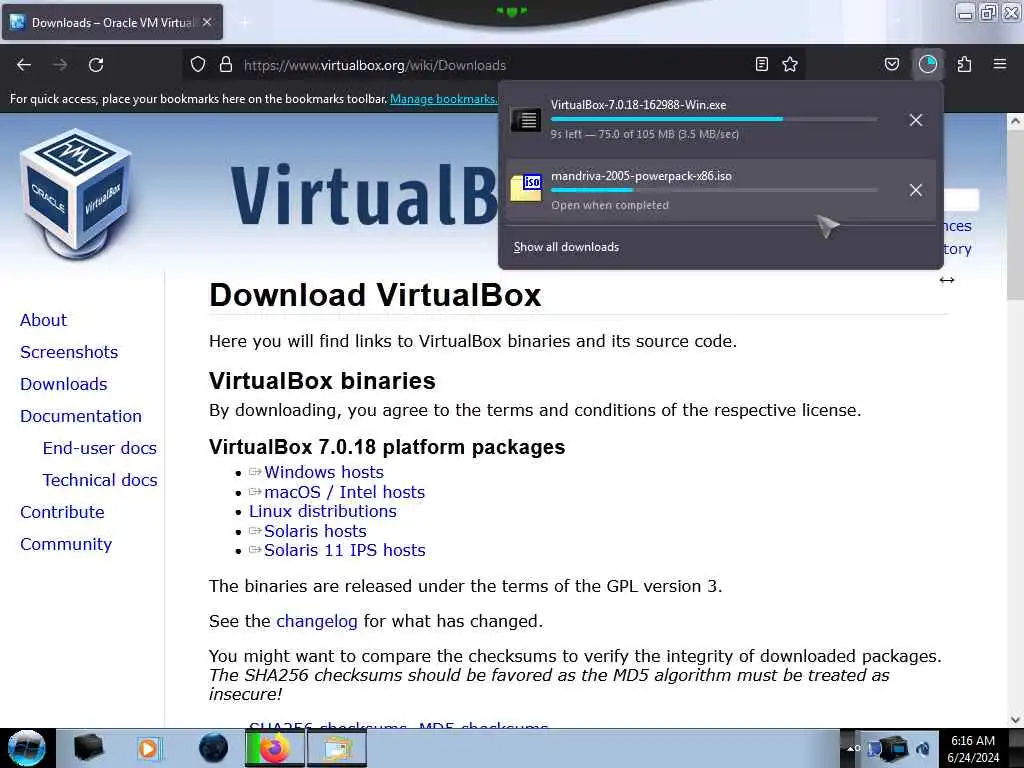This screenshot has width=1024, height=768.
Task: Click the Download VirtualBox heading
Action: (375, 295)
